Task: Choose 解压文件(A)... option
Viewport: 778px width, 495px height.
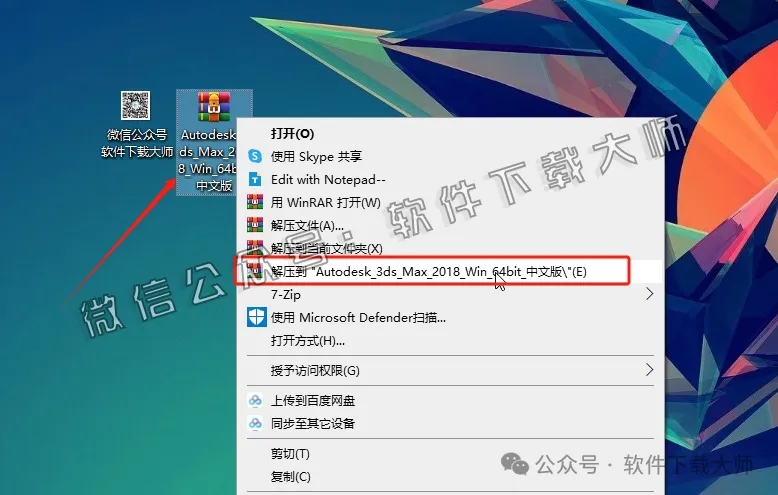Action: click(307, 226)
